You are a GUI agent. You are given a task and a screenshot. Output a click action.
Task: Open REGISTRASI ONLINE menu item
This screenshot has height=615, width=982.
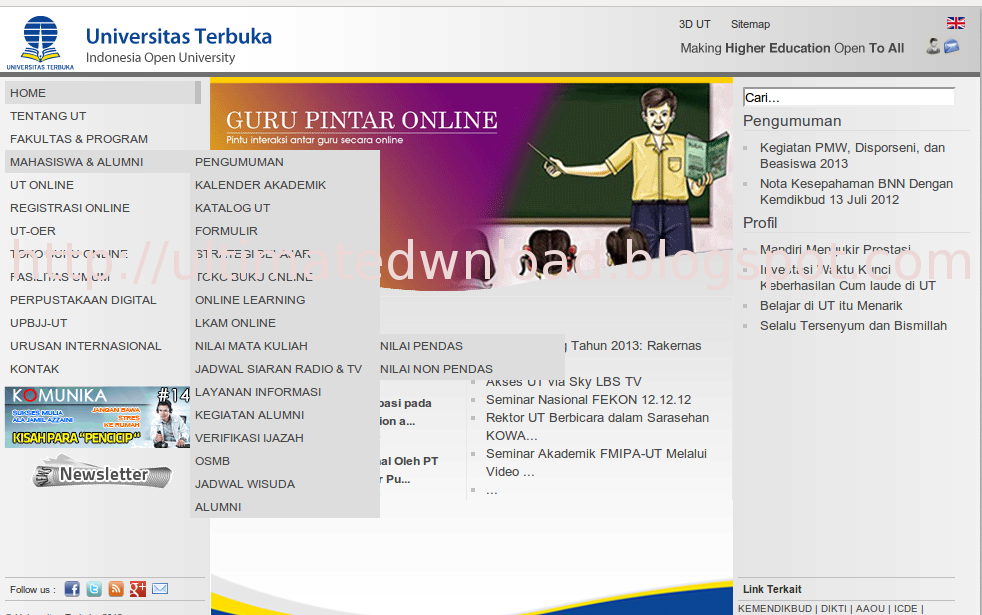[x=70, y=208]
